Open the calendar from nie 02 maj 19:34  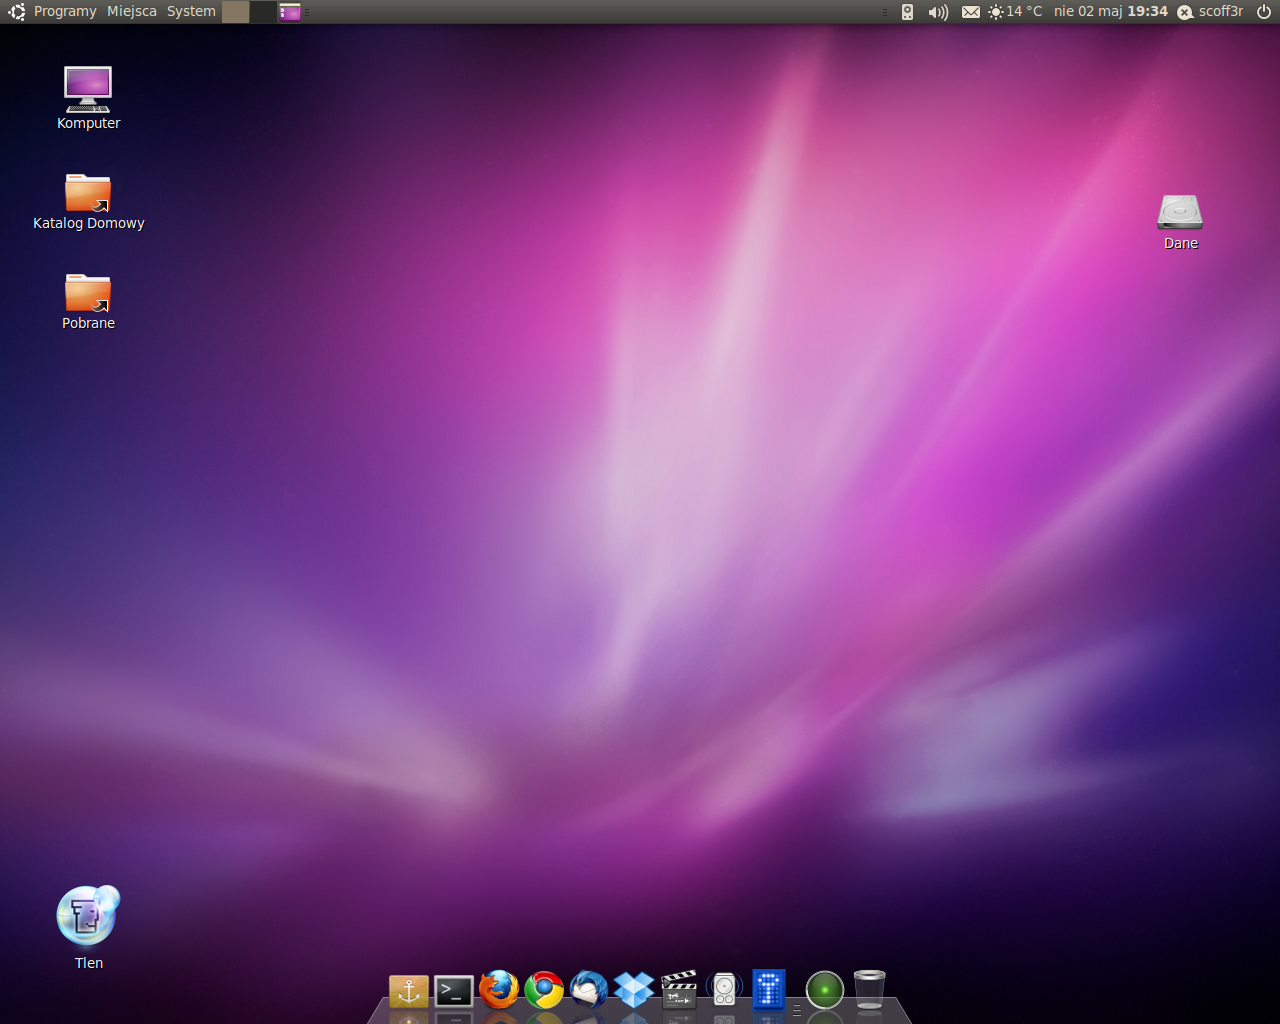click(1111, 11)
